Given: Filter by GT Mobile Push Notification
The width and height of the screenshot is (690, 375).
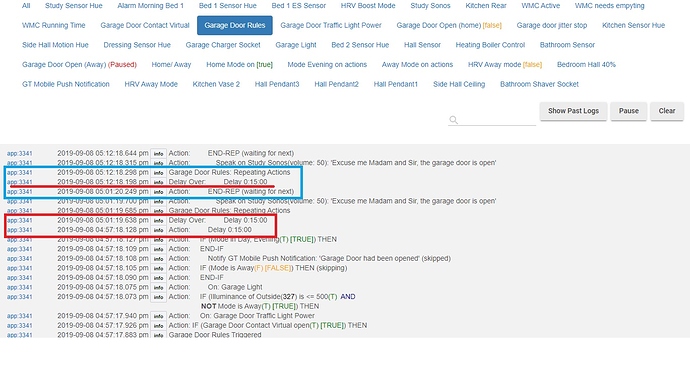Looking at the screenshot, I should 66,84.
